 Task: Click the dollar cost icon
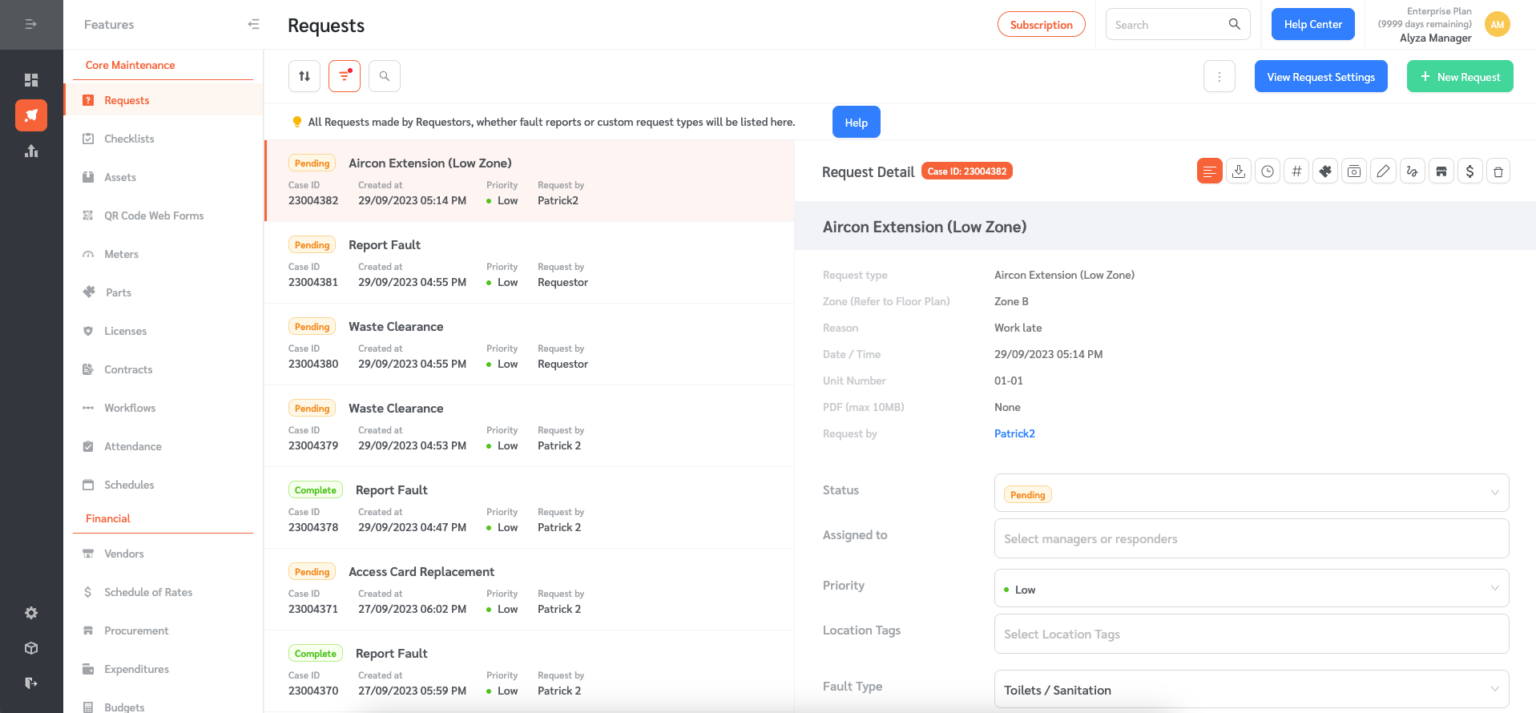tap(1470, 170)
